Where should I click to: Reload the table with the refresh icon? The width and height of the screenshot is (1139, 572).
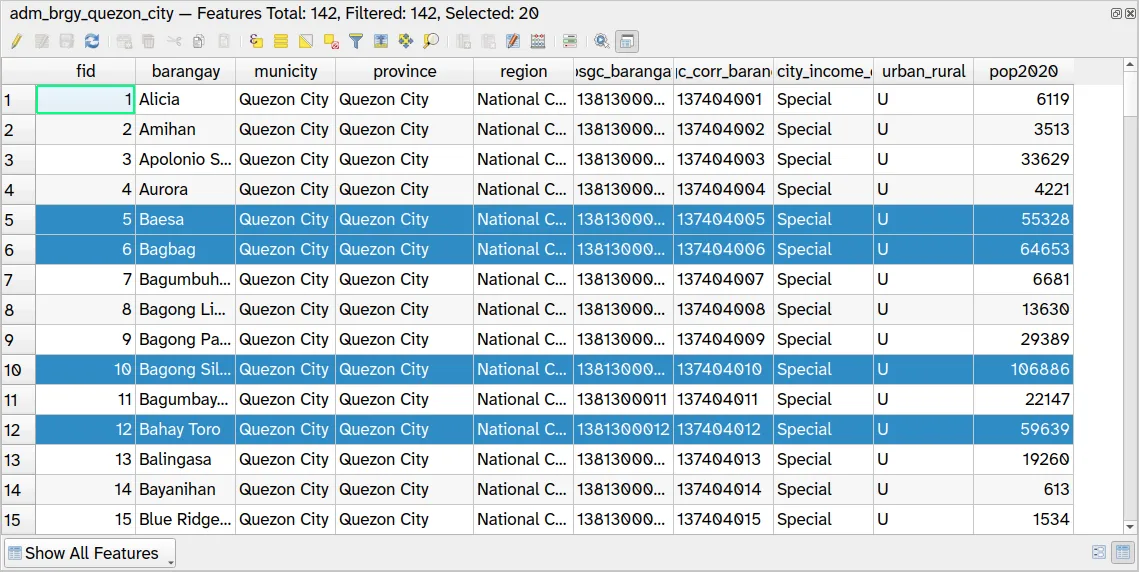pos(92,41)
